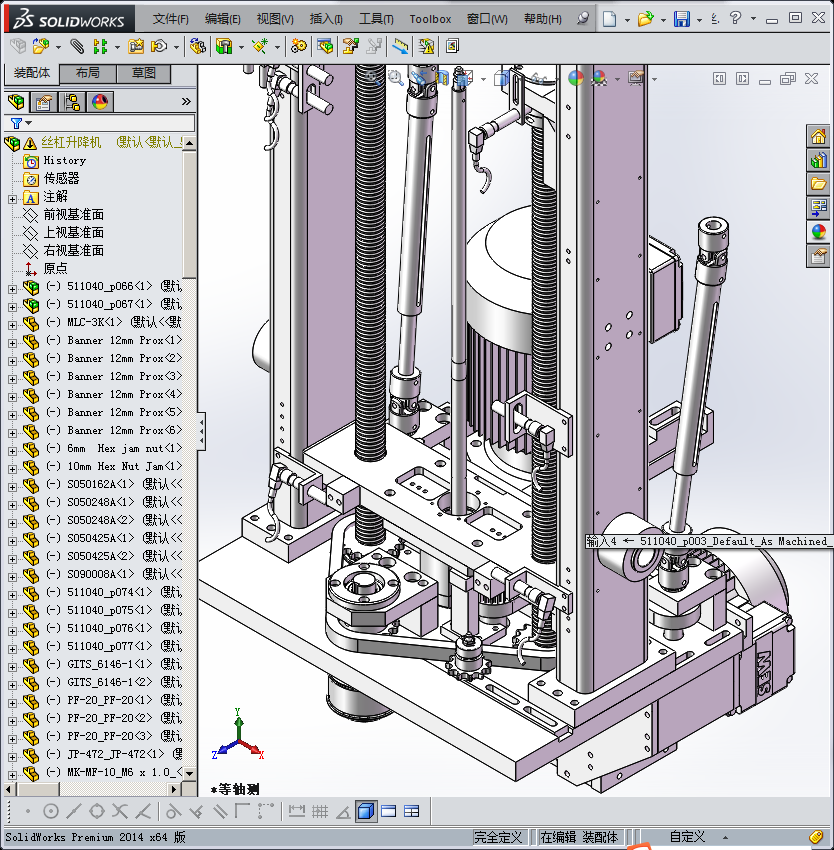Open the Design Library task pane

(x=818, y=161)
